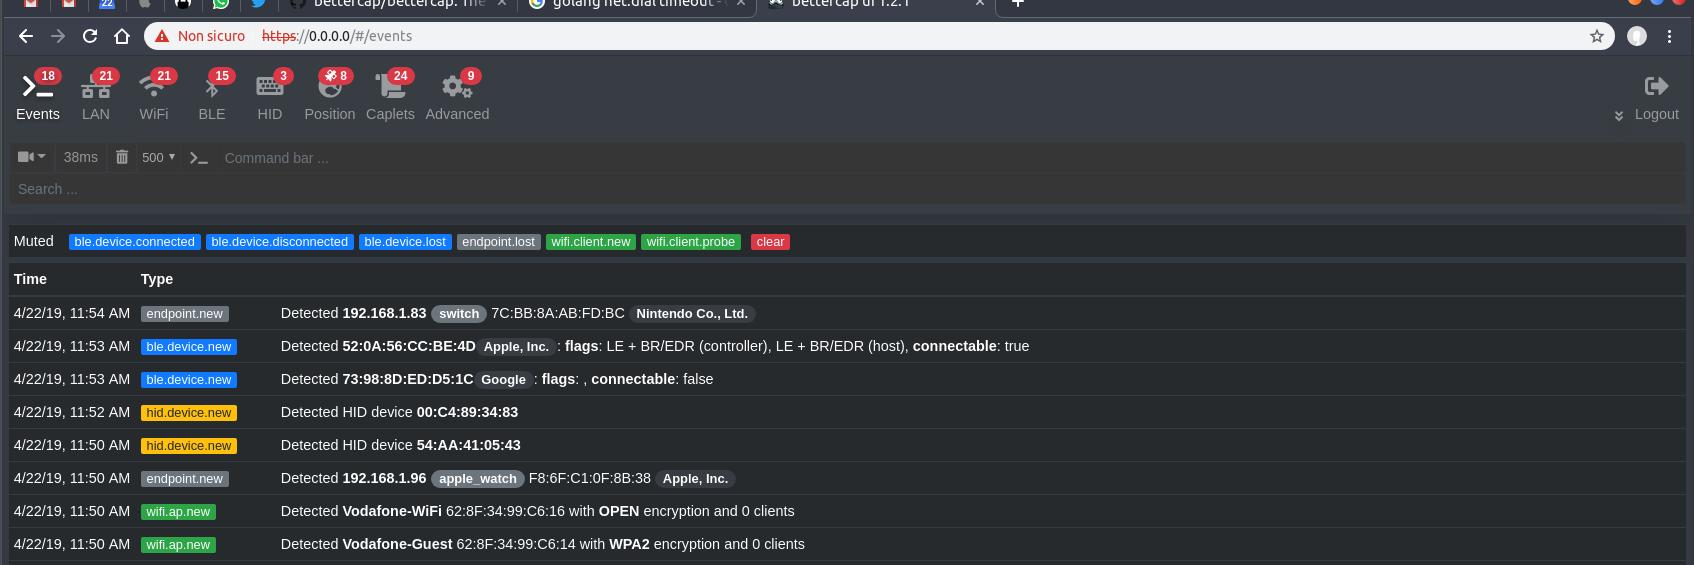
Task: Bookmark this page with the star
Action: pos(1597,36)
